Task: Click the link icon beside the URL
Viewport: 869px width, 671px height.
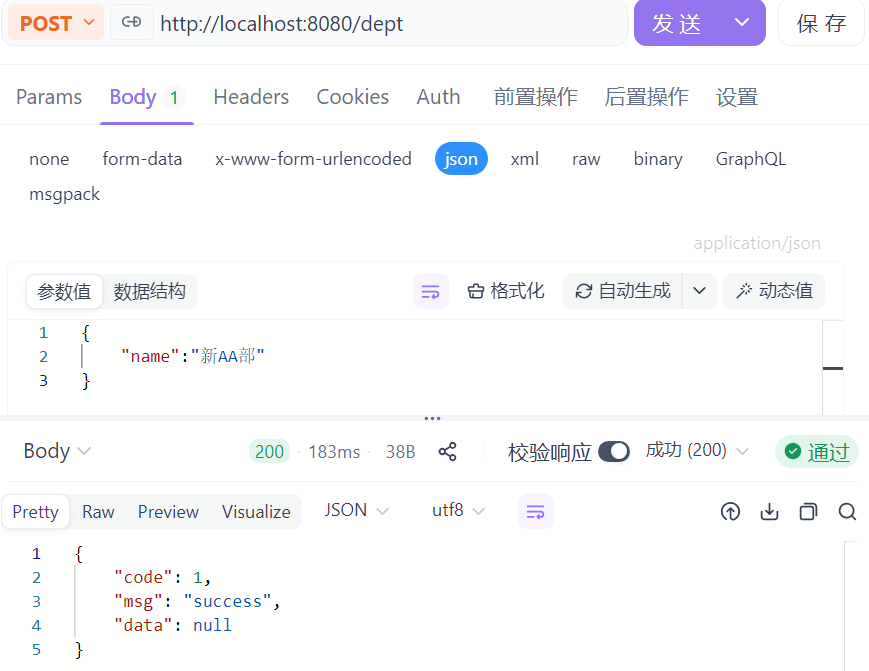Action: 131,22
